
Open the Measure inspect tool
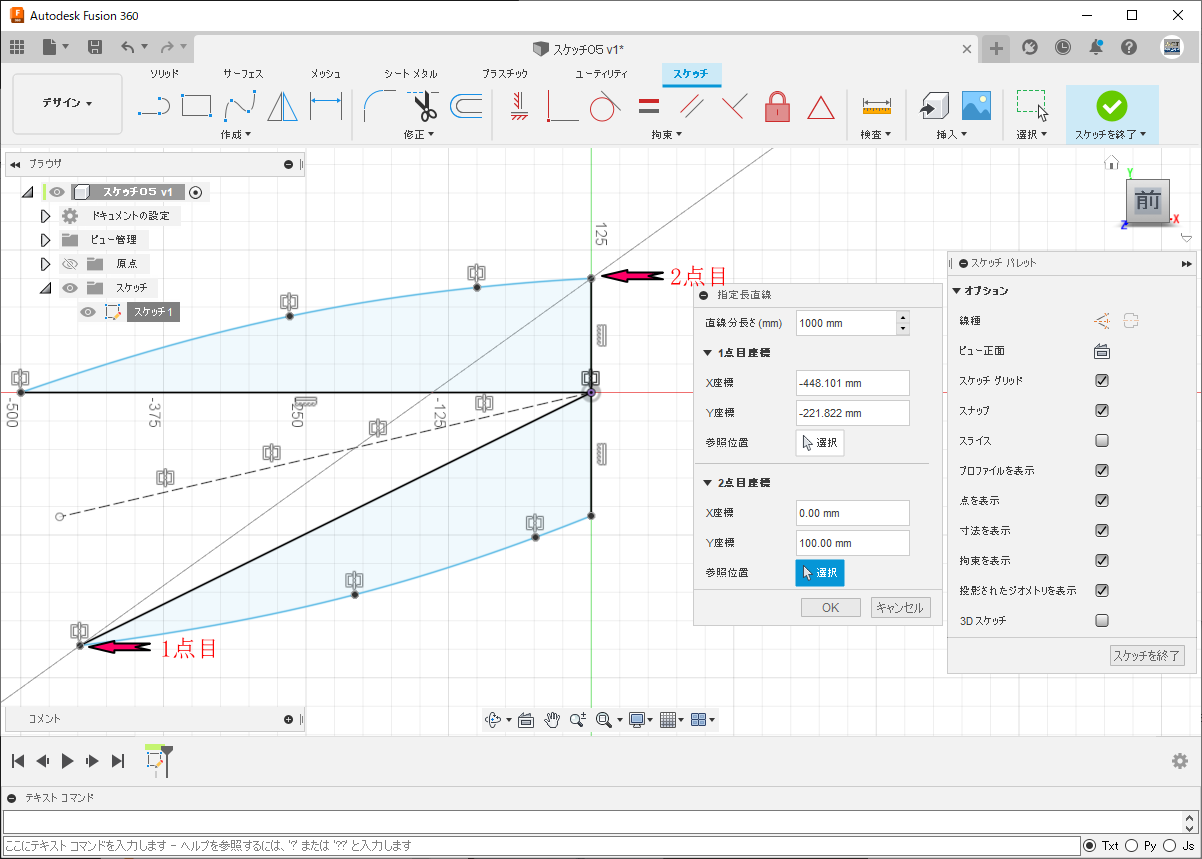[x=877, y=106]
